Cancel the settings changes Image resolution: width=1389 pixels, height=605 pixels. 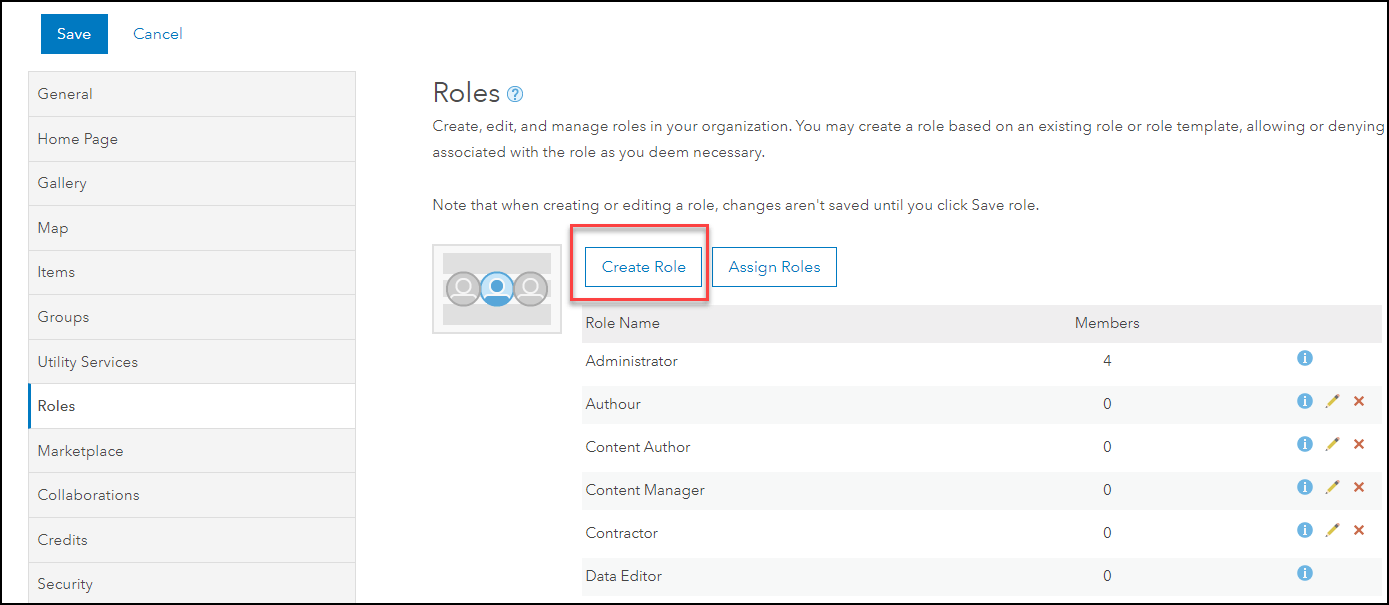pyautogui.click(x=158, y=34)
